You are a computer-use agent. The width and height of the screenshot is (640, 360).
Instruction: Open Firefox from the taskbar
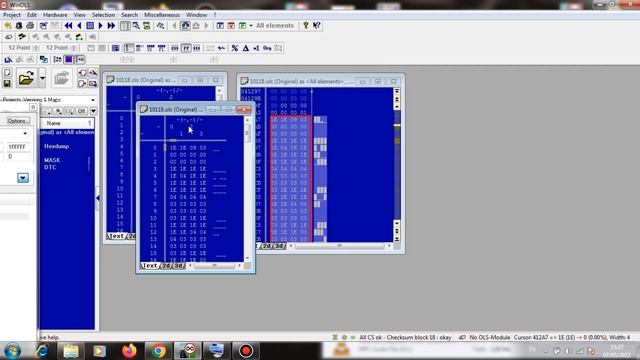coord(129,351)
